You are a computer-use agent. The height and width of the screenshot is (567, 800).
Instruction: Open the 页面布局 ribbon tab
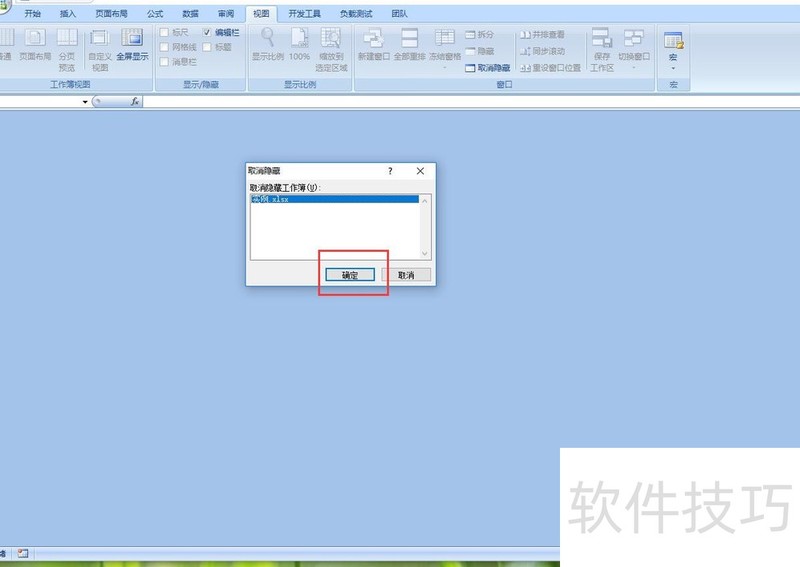click(111, 14)
